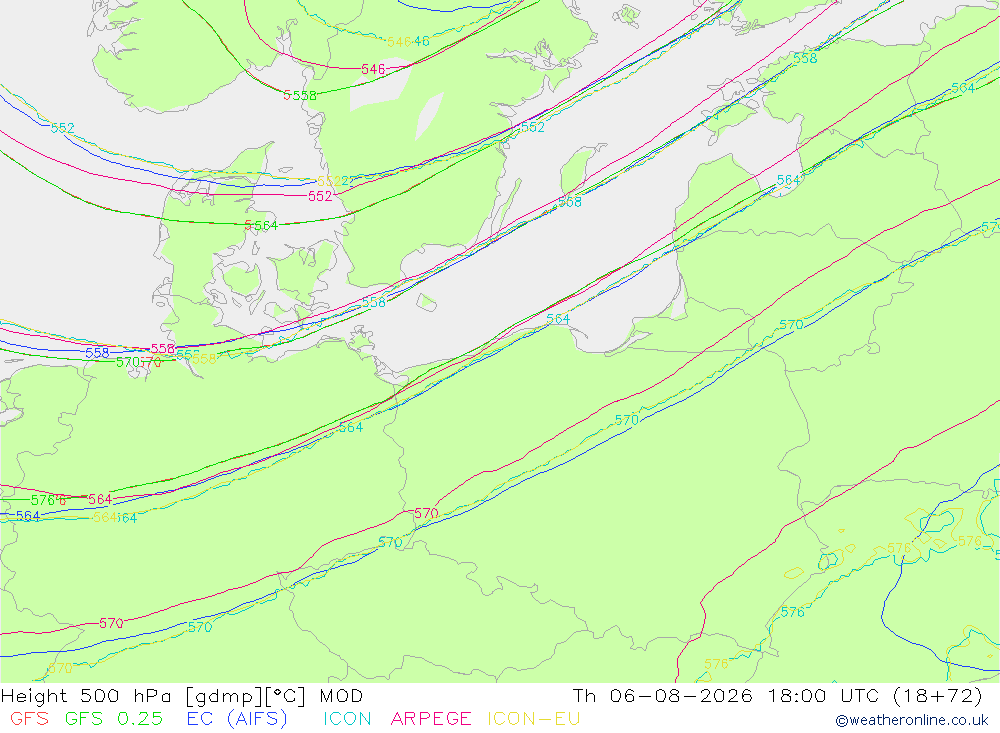Click the magenta 546 contour label
Viewport: 1000px width, 733px height.
[373, 69]
